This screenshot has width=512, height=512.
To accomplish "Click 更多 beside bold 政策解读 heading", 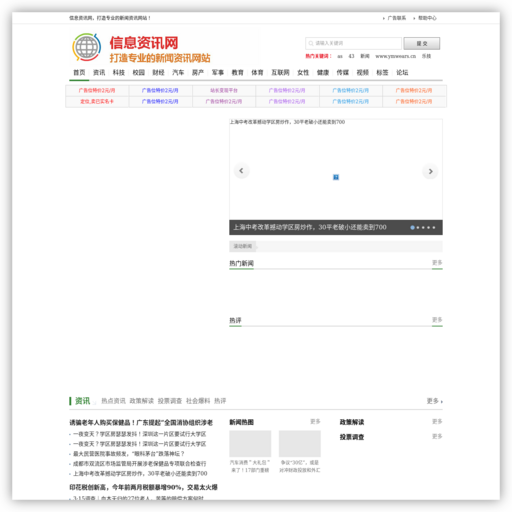I will 437,422.
